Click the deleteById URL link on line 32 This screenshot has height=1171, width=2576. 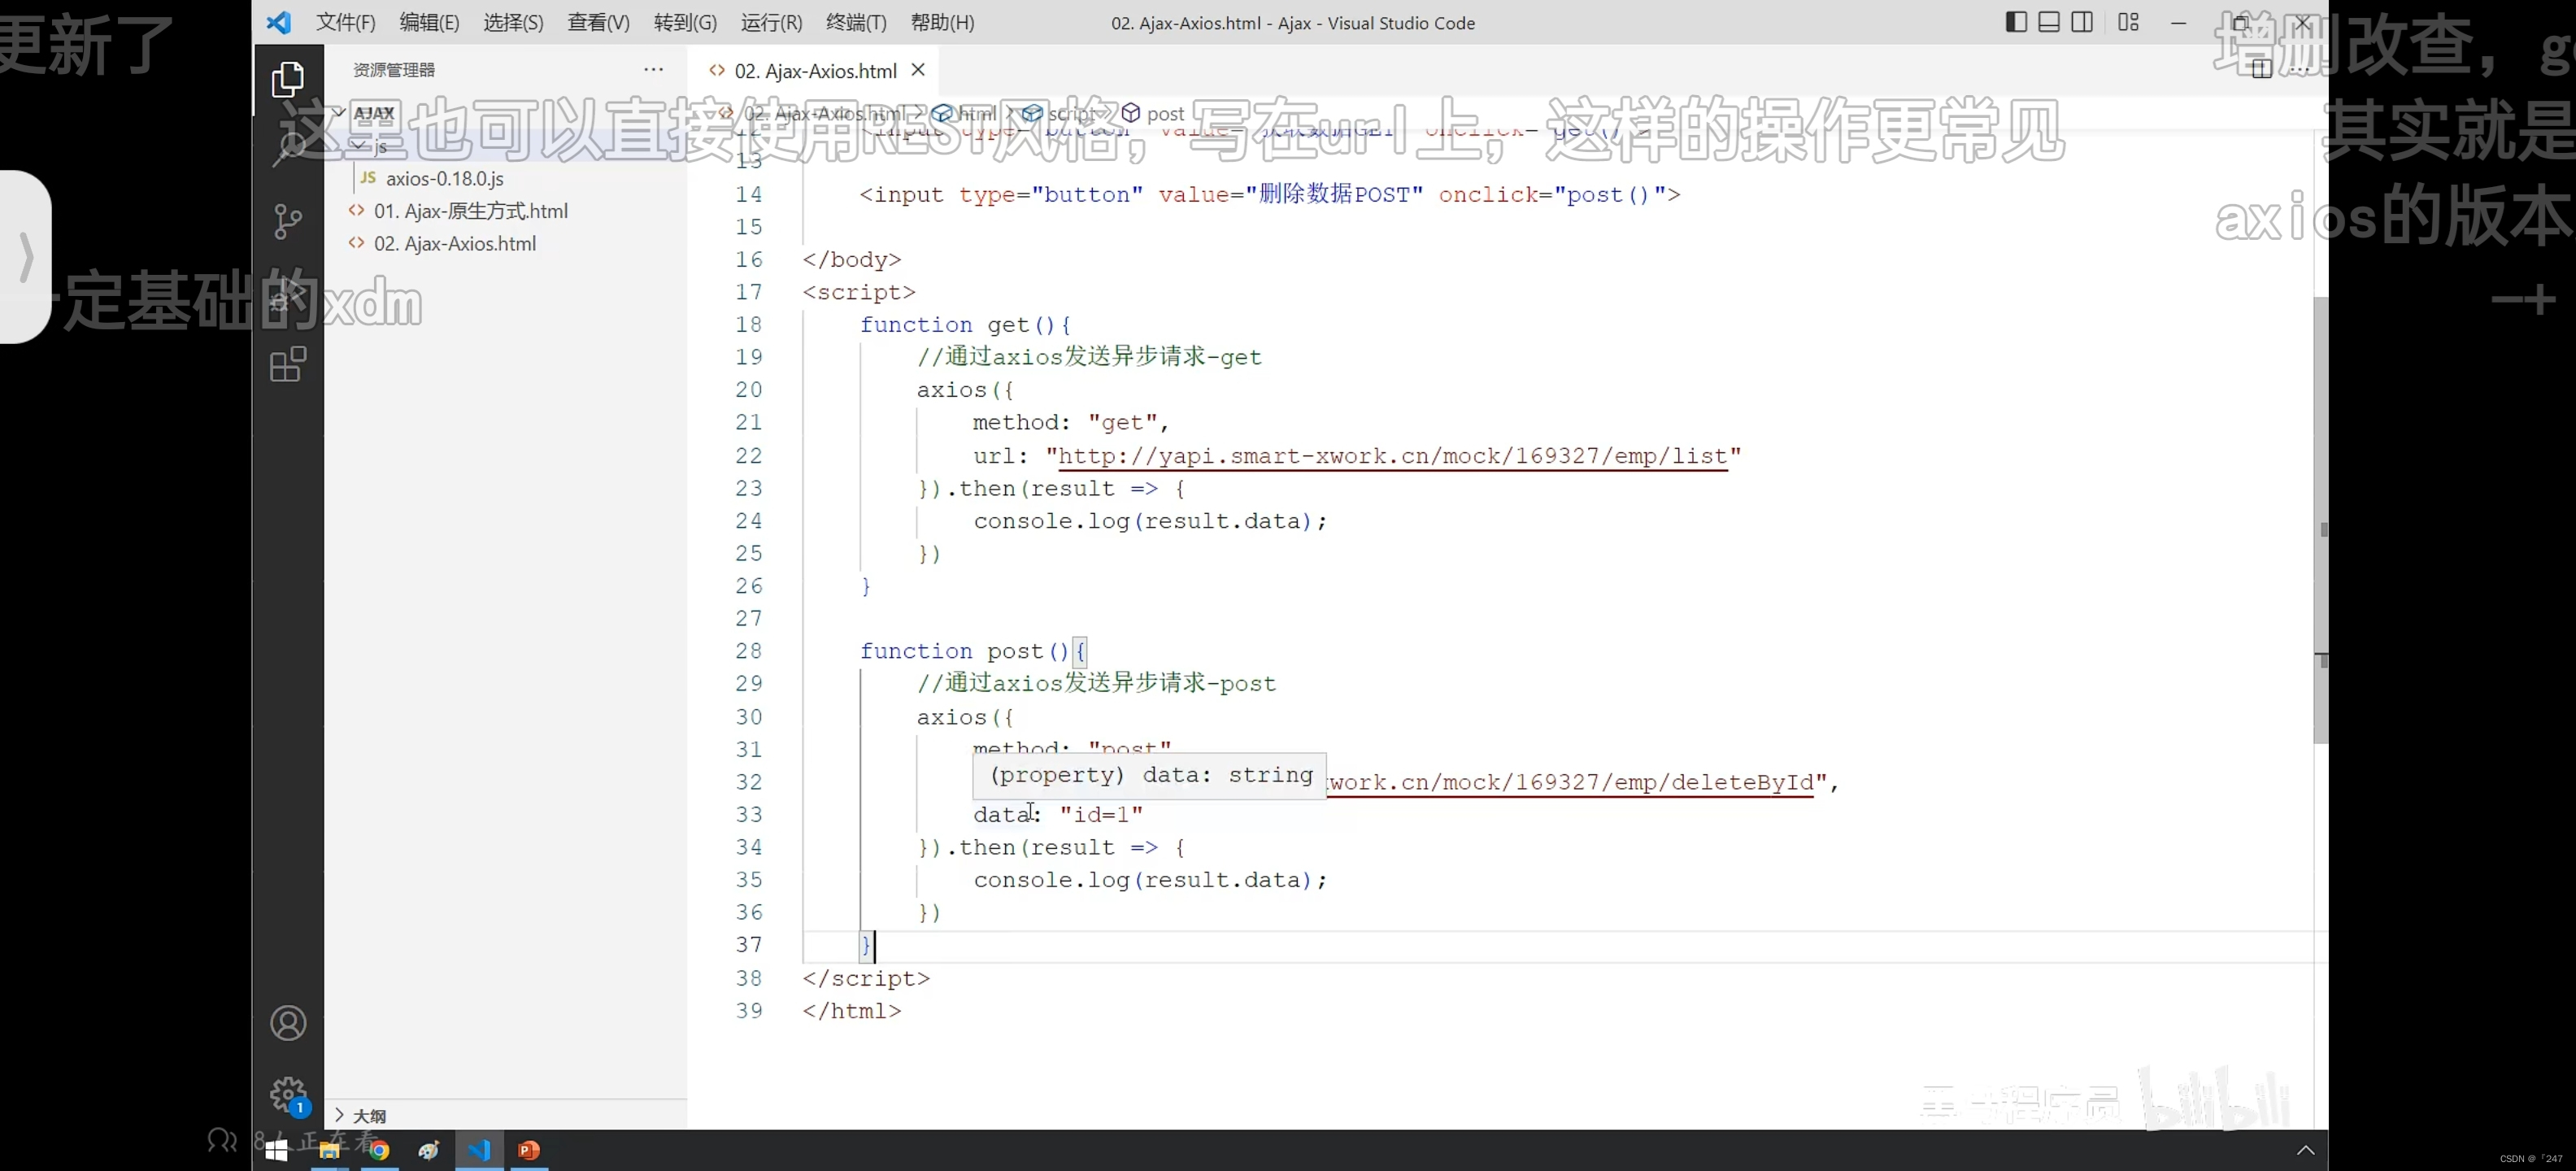[x=1570, y=782]
